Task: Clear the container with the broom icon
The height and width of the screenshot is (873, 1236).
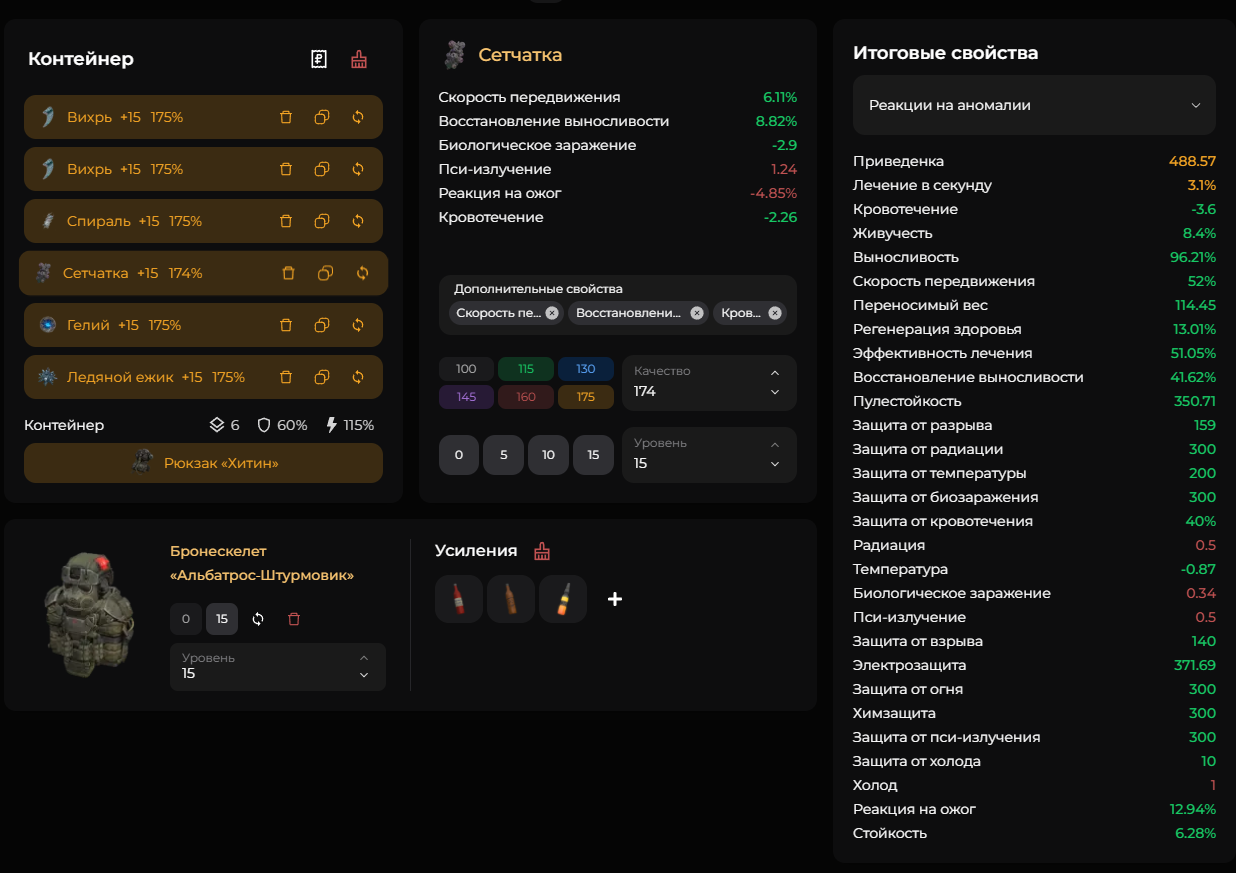Action: point(359,59)
